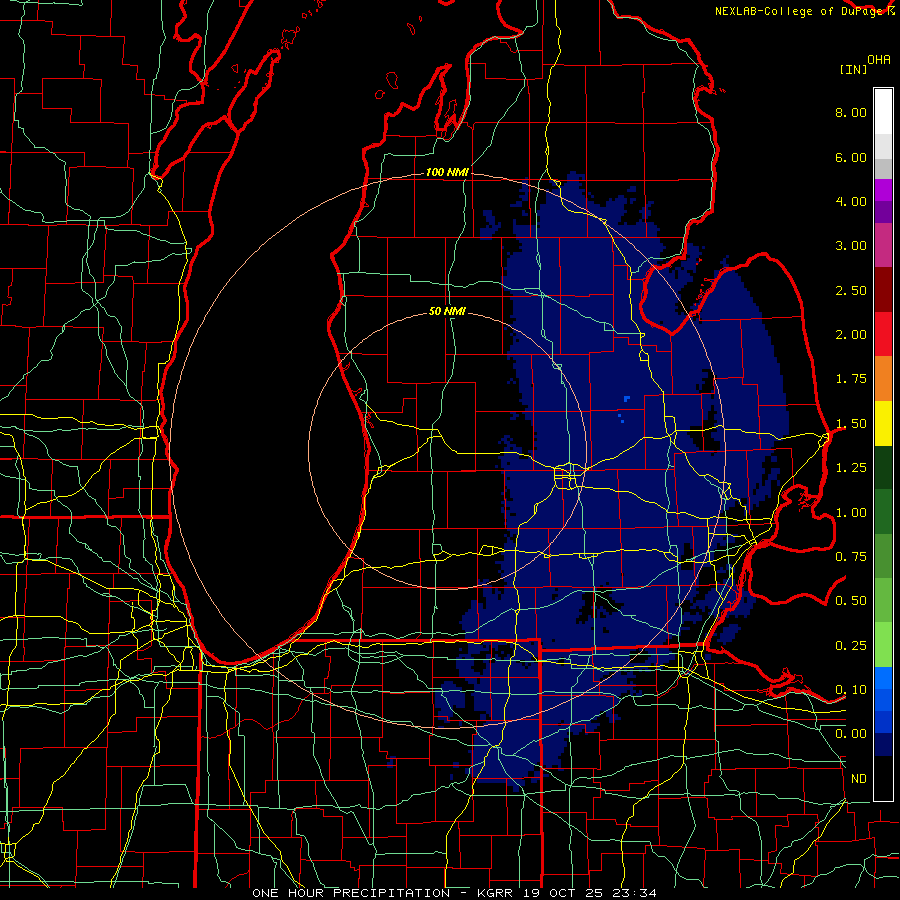Screen dimensions: 900x900
Task: Click the '8.00' legend value
Action: coord(851,112)
